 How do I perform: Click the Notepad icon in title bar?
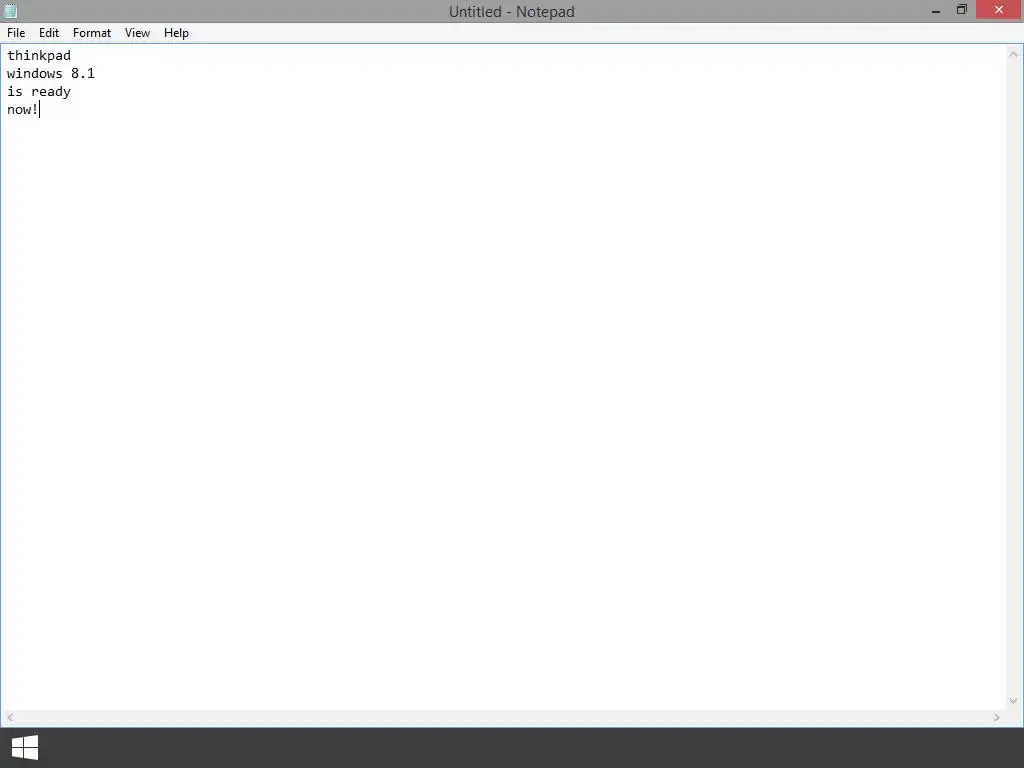click(10, 10)
